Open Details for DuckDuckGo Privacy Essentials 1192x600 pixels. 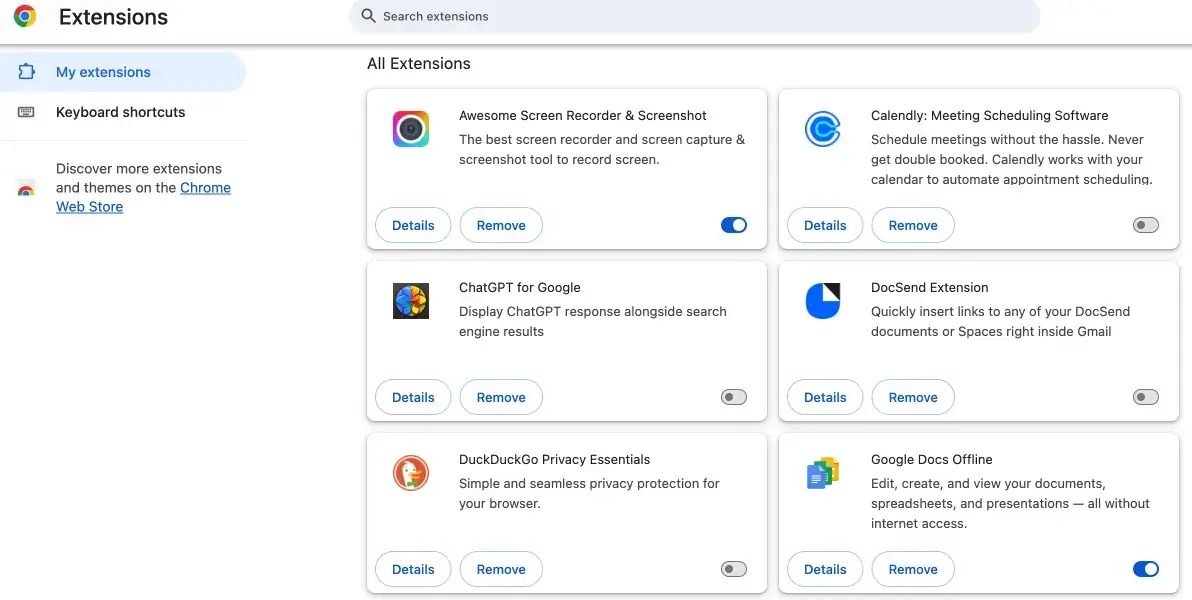[x=413, y=569]
